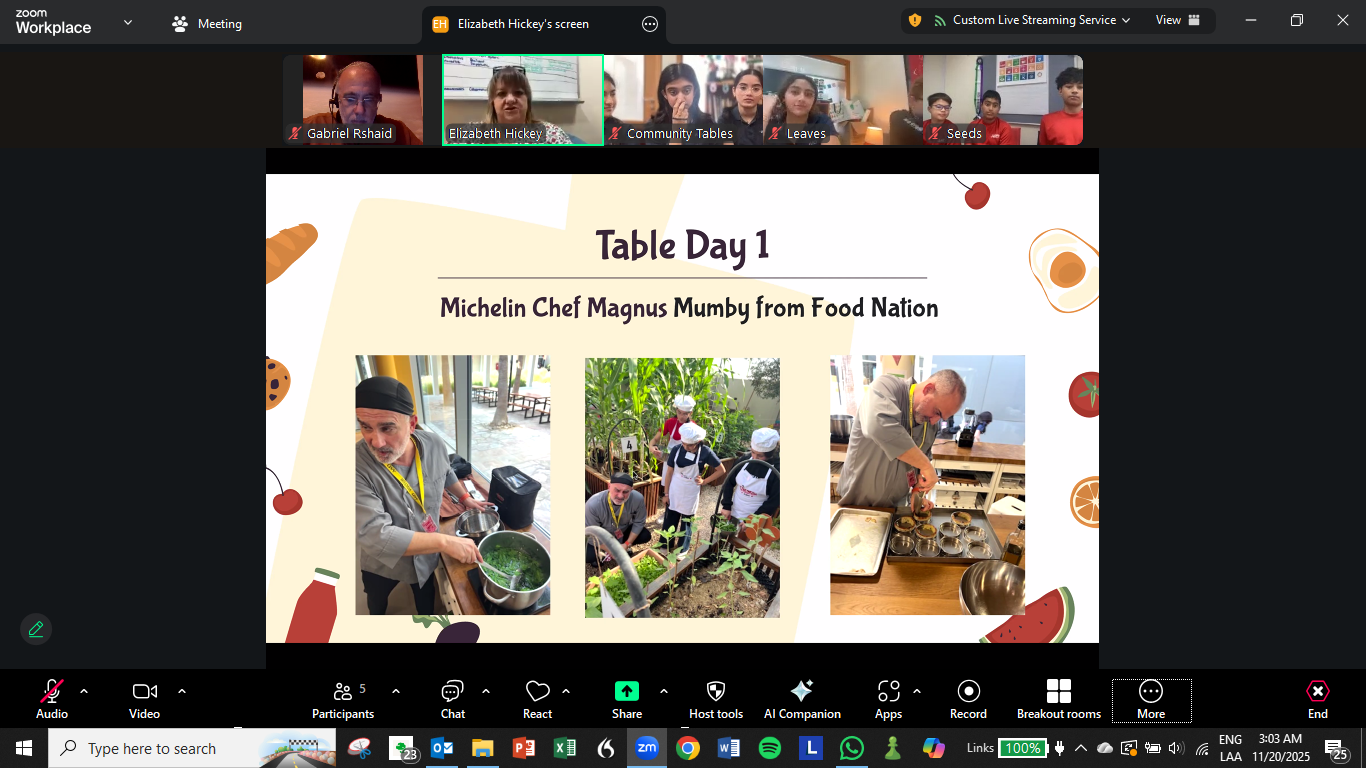Click the View button
This screenshot has width=1366, height=768.
1177,20
